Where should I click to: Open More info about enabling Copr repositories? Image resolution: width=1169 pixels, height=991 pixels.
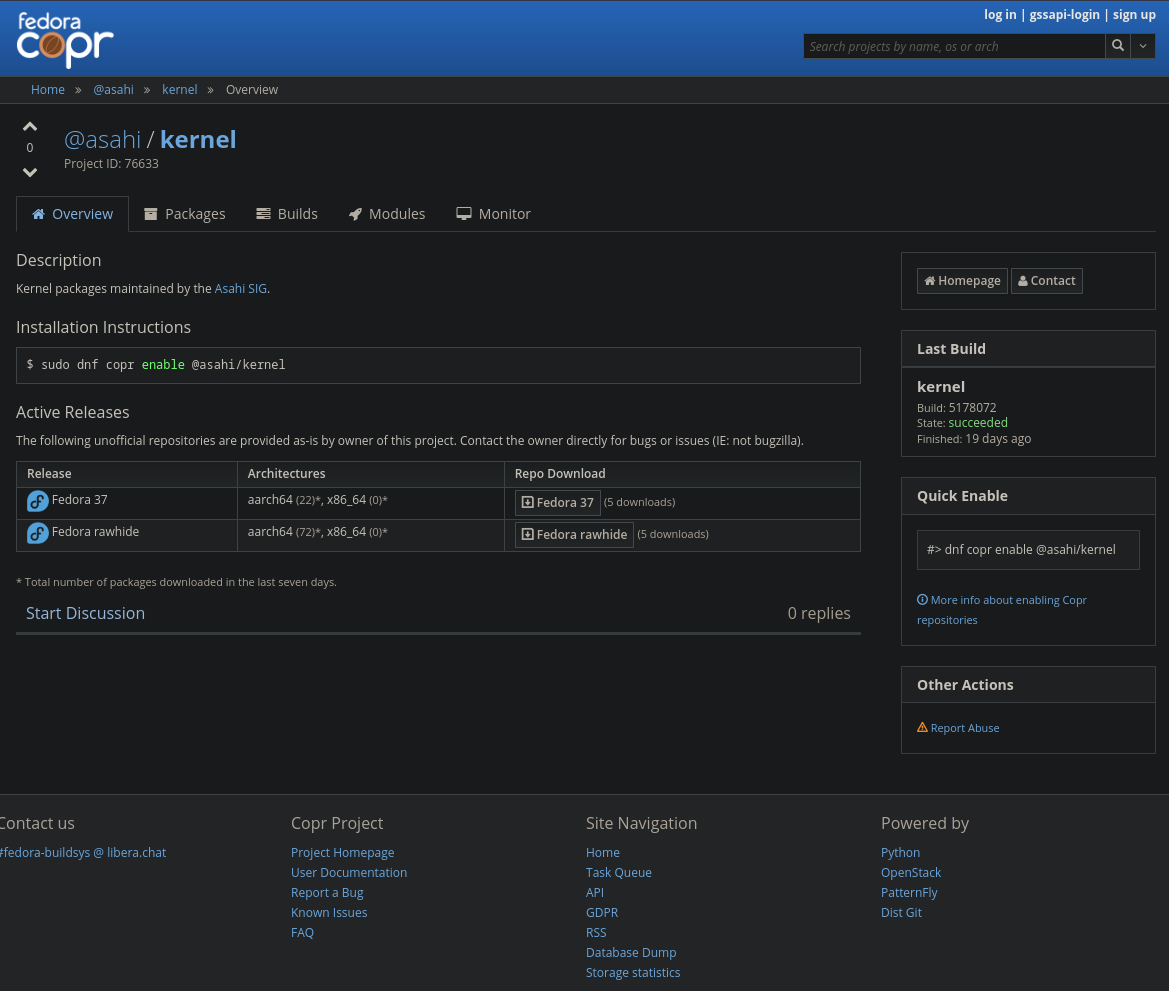pyautogui.click(x=1002, y=609)
